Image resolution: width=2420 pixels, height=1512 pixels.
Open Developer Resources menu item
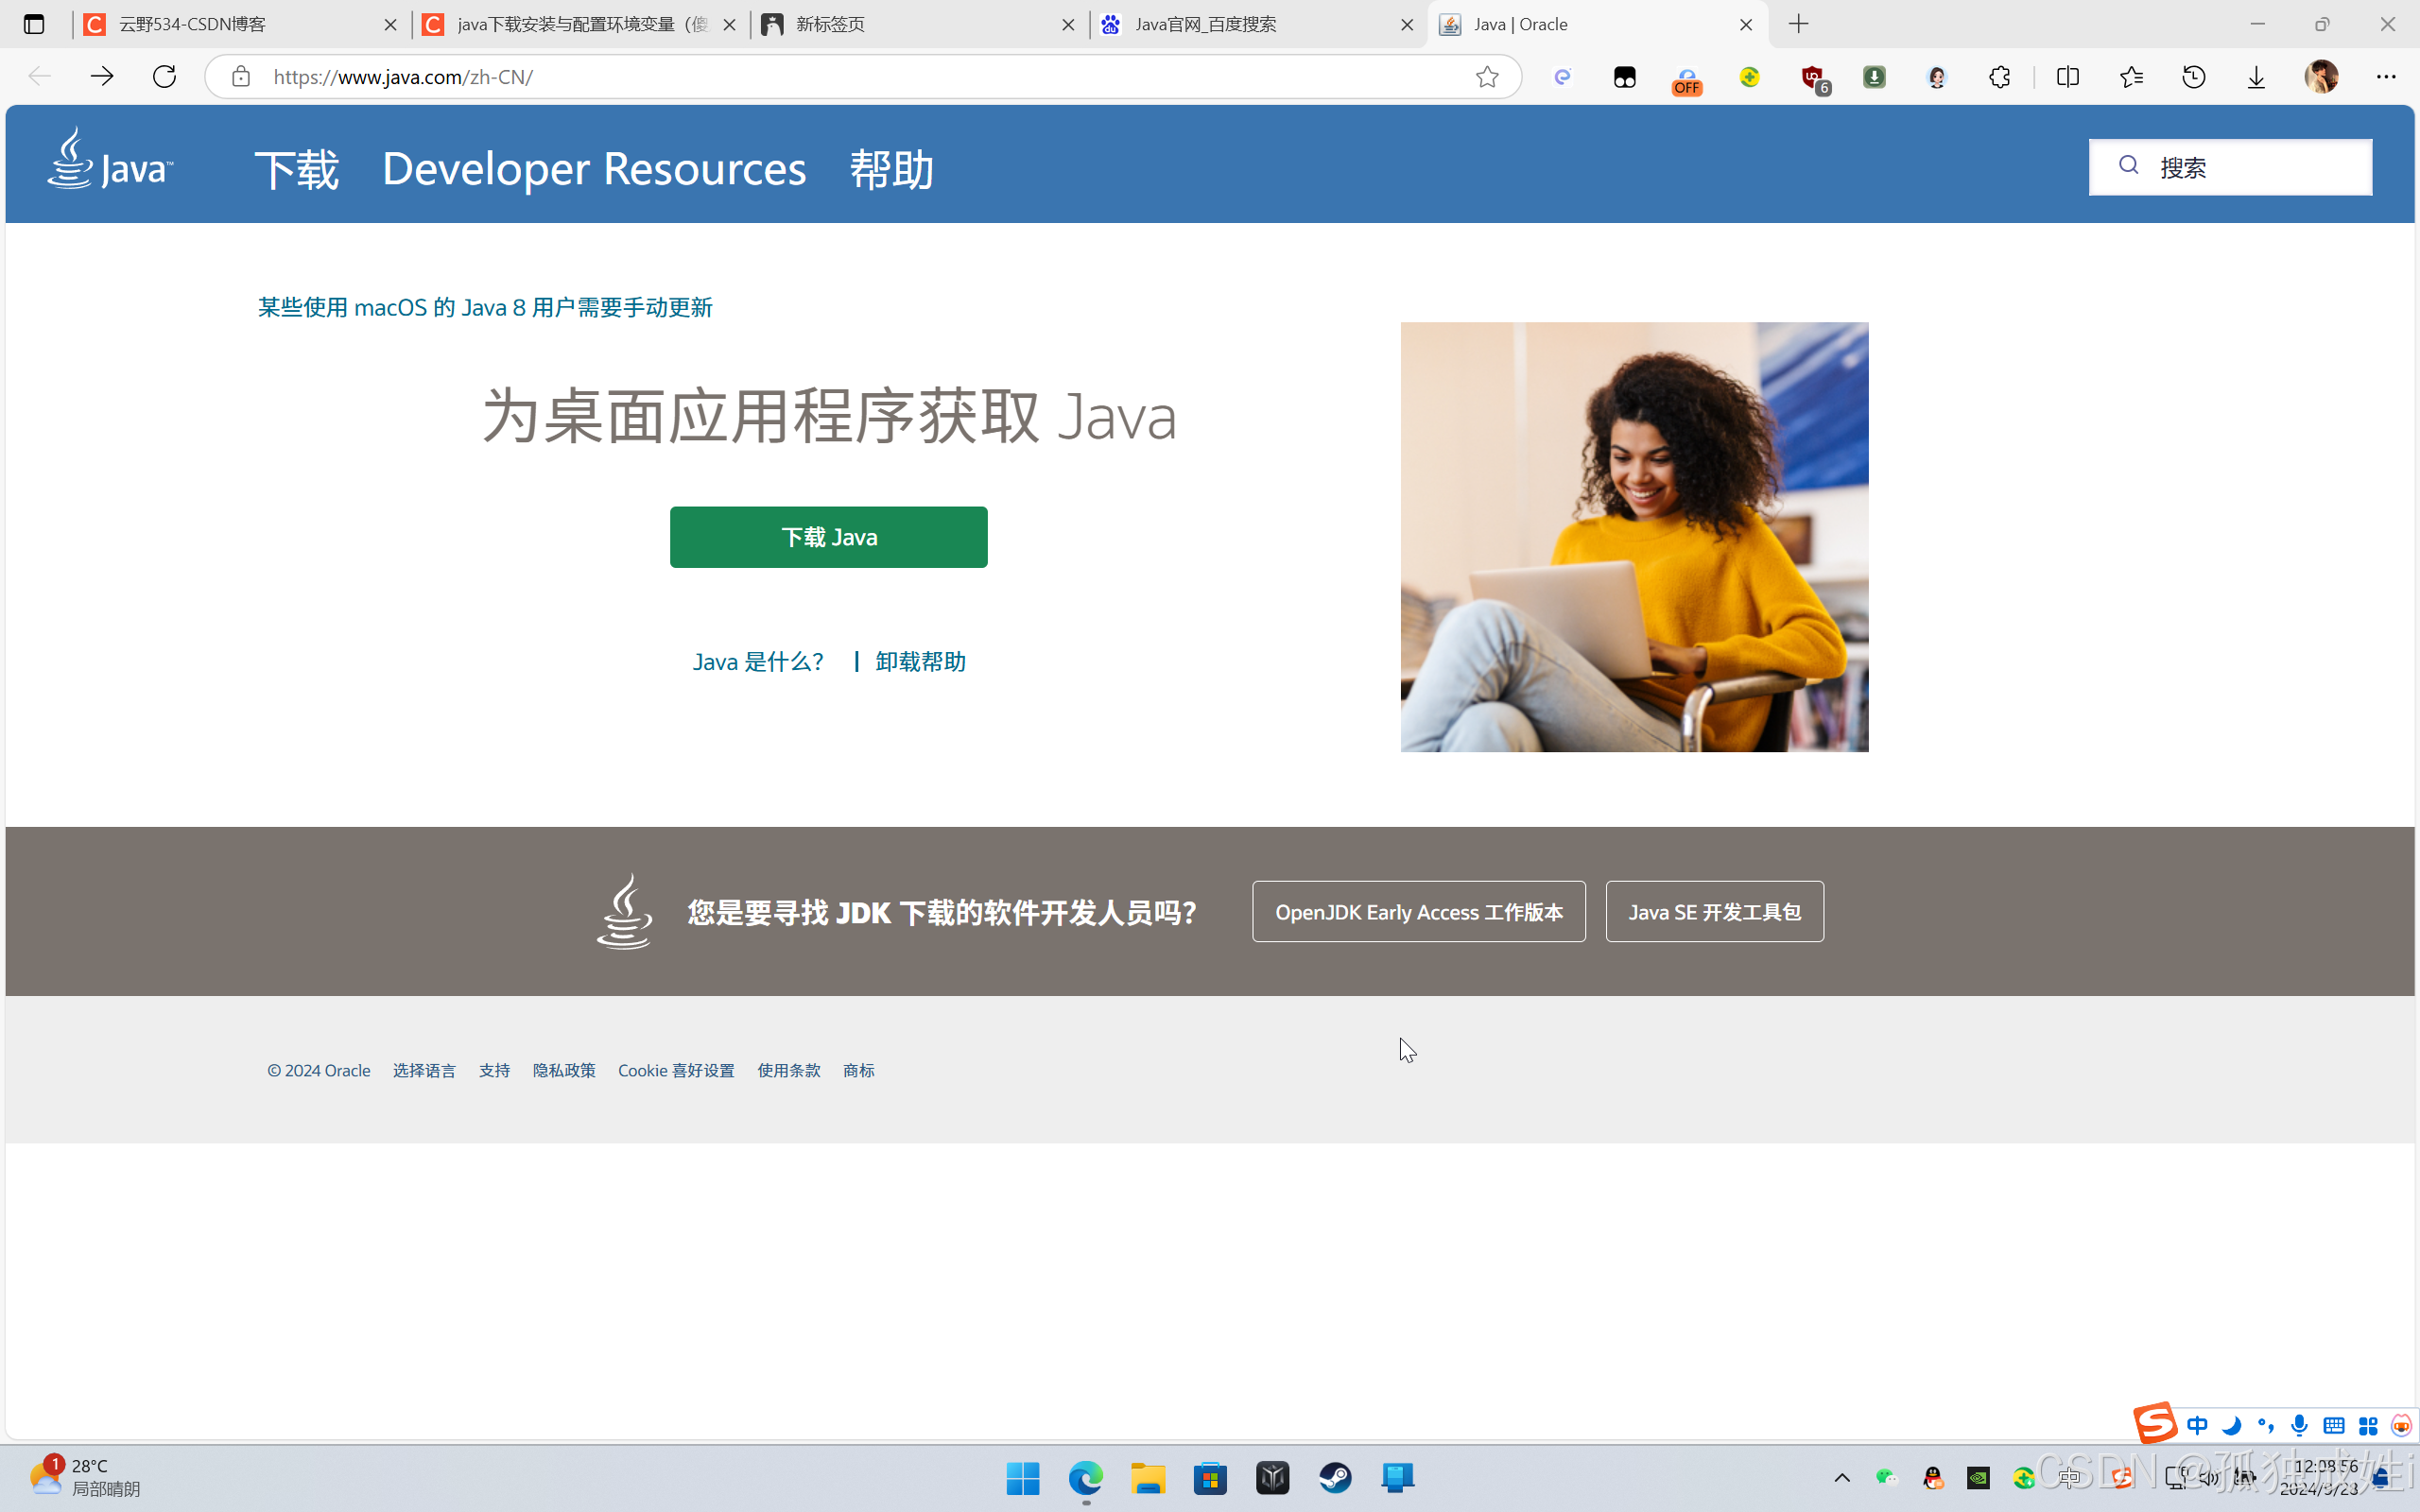coord(594,165)
